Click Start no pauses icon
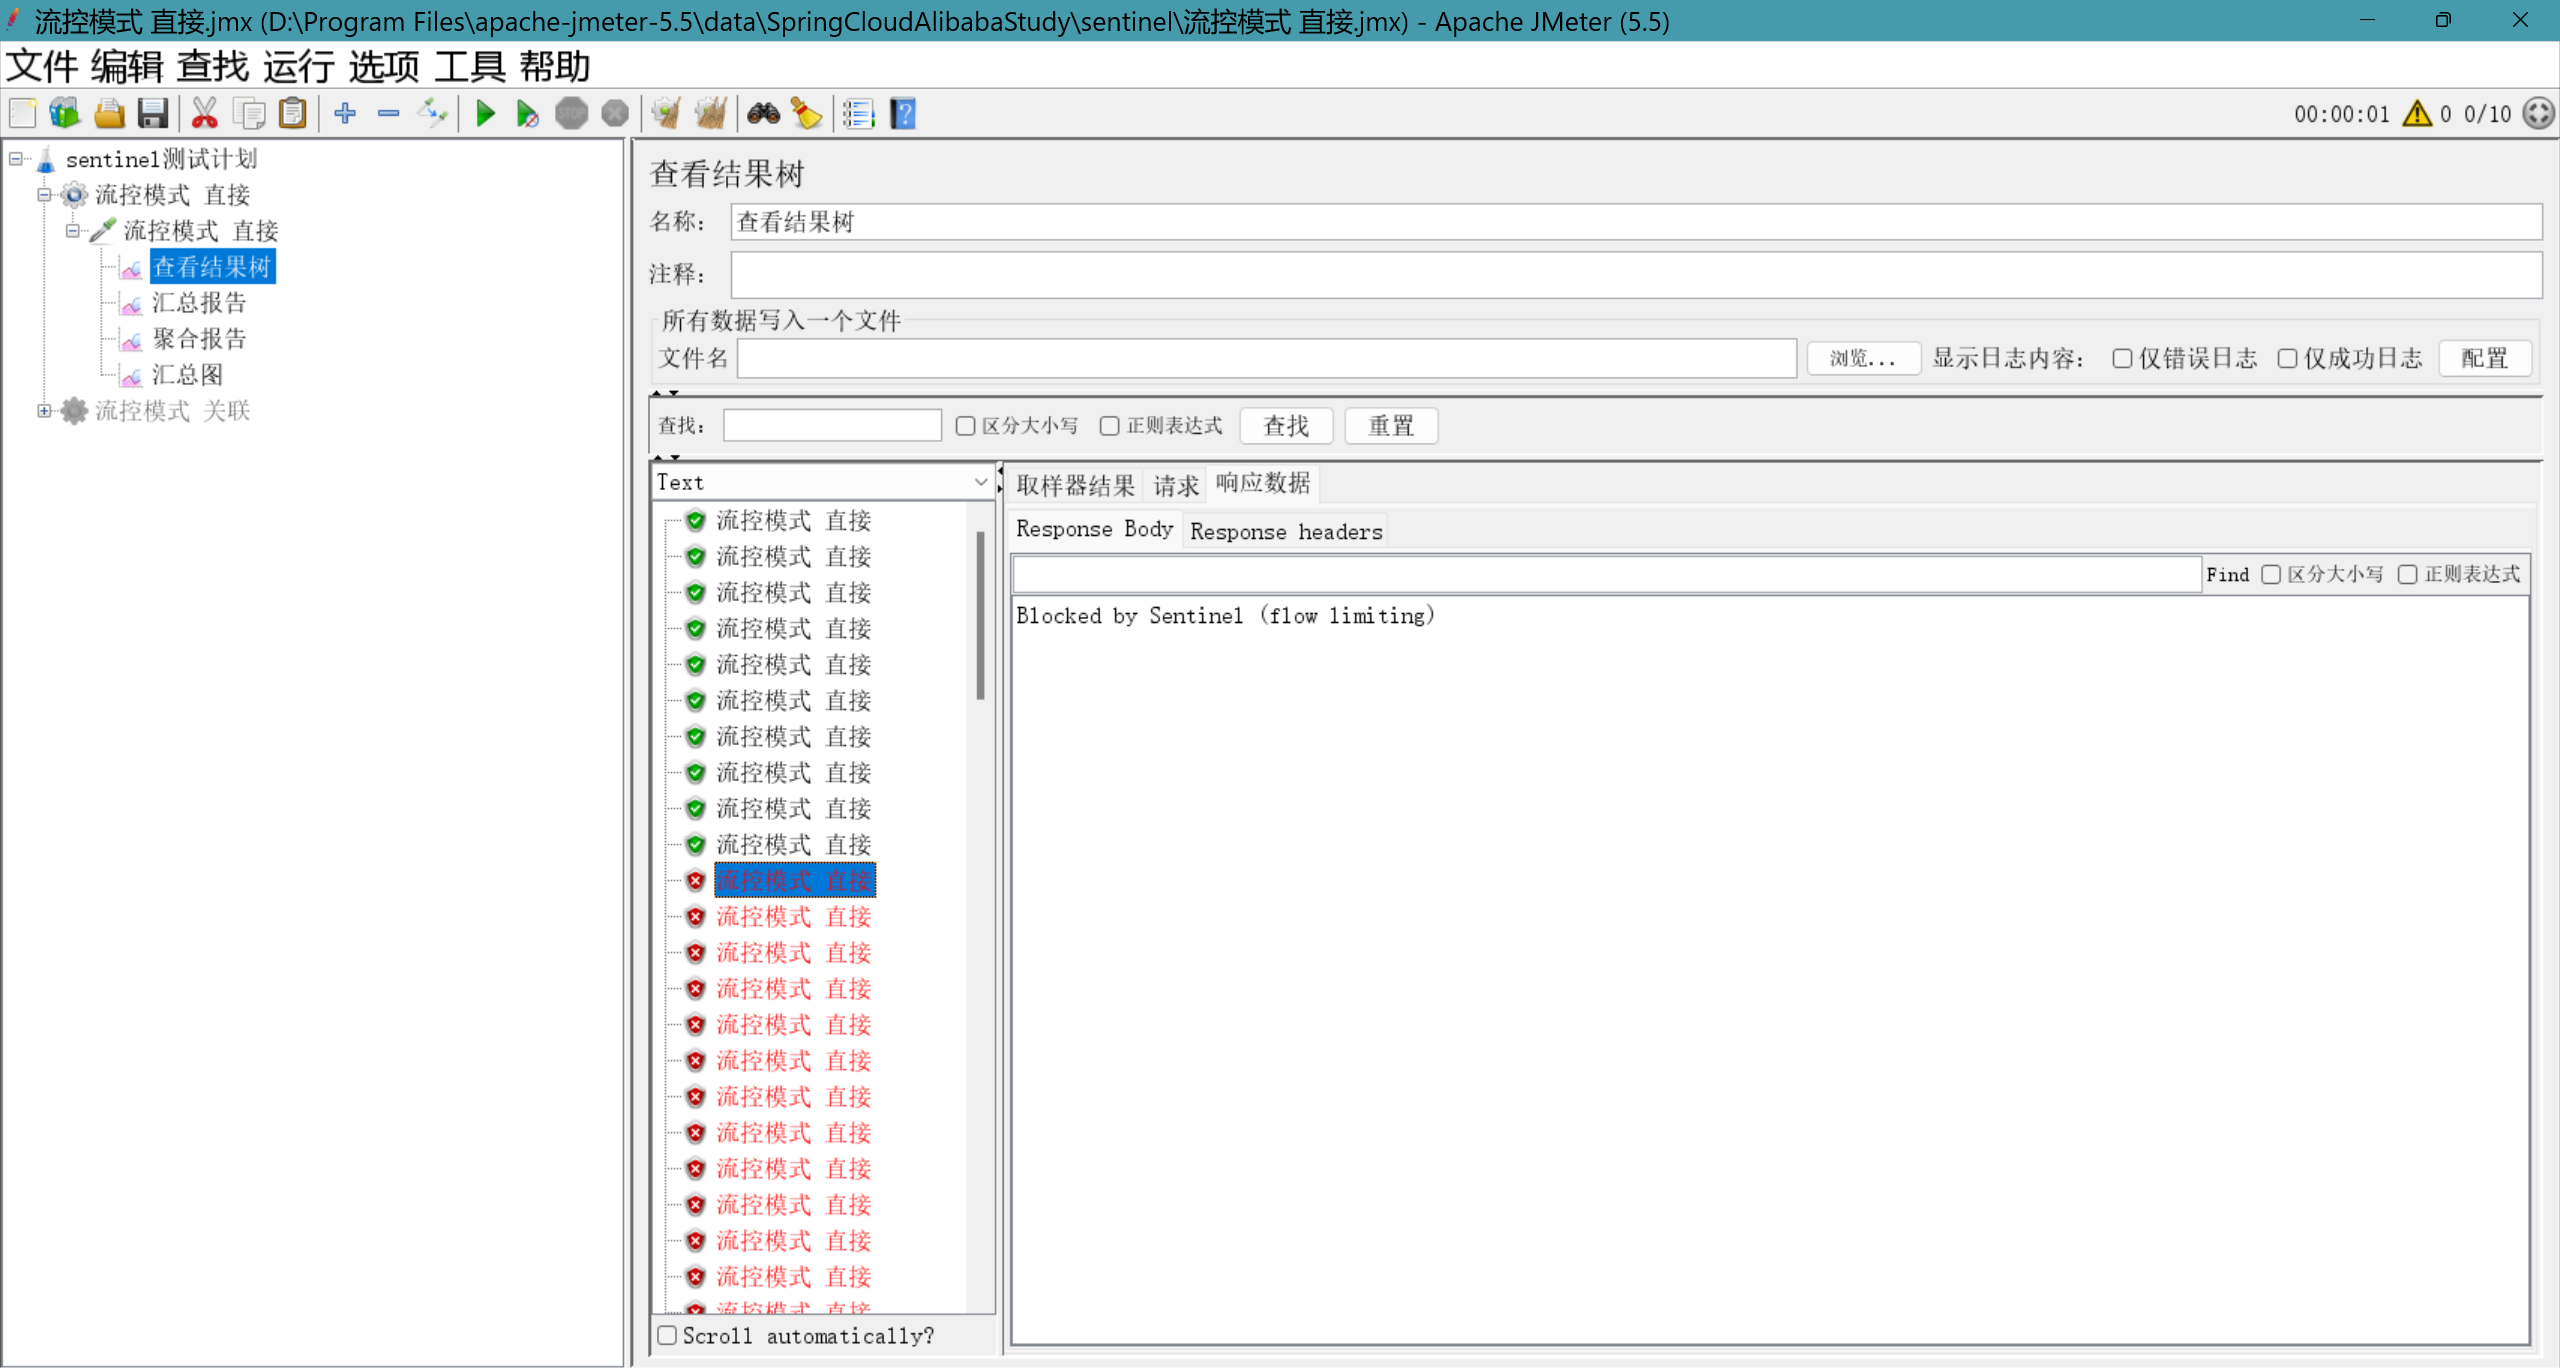The width and height of the screenshot is (2560, 1368). tap(527, 114)
